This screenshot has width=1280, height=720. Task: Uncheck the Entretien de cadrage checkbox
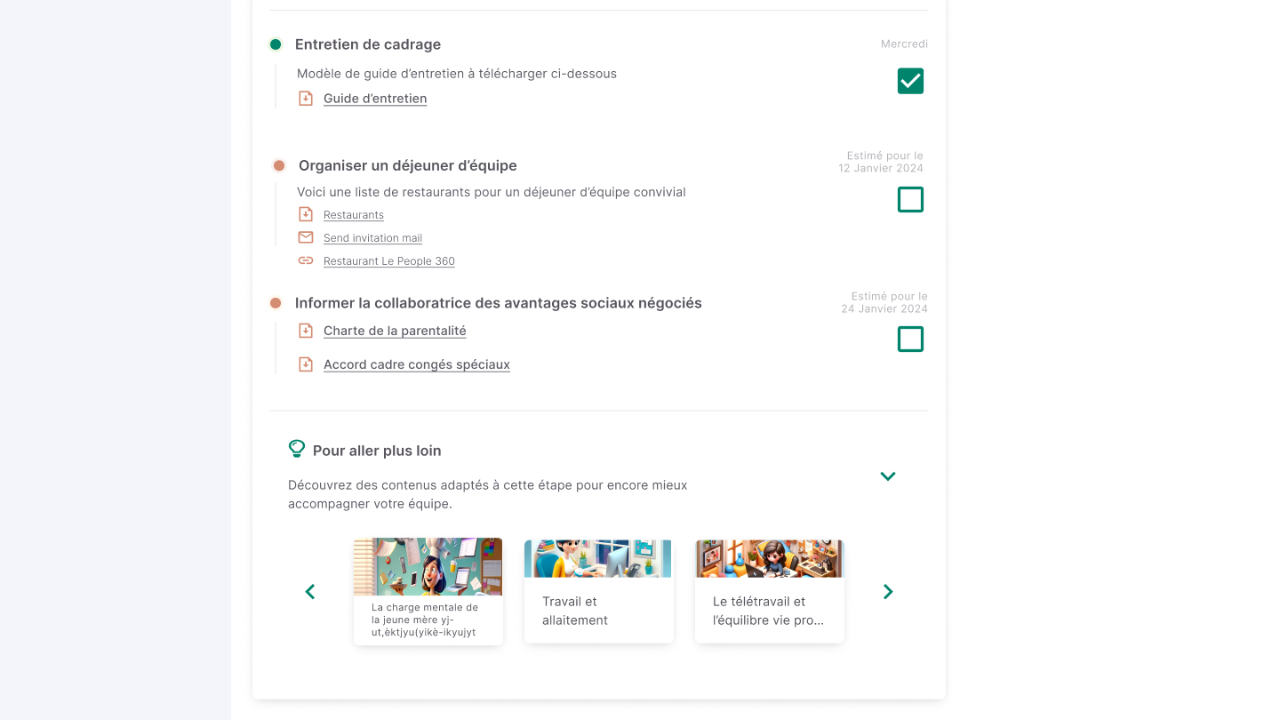click(x=910, y=81)
